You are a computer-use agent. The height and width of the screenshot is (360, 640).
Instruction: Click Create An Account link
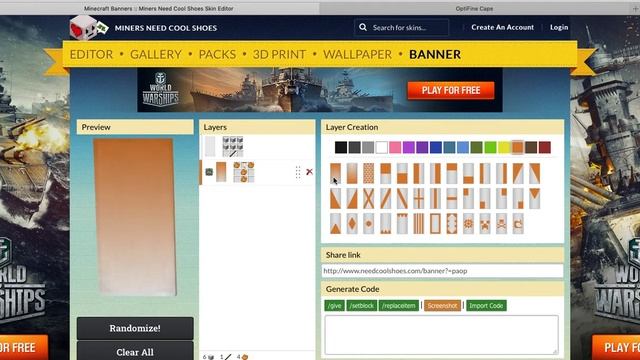click(x=502, y=27)
